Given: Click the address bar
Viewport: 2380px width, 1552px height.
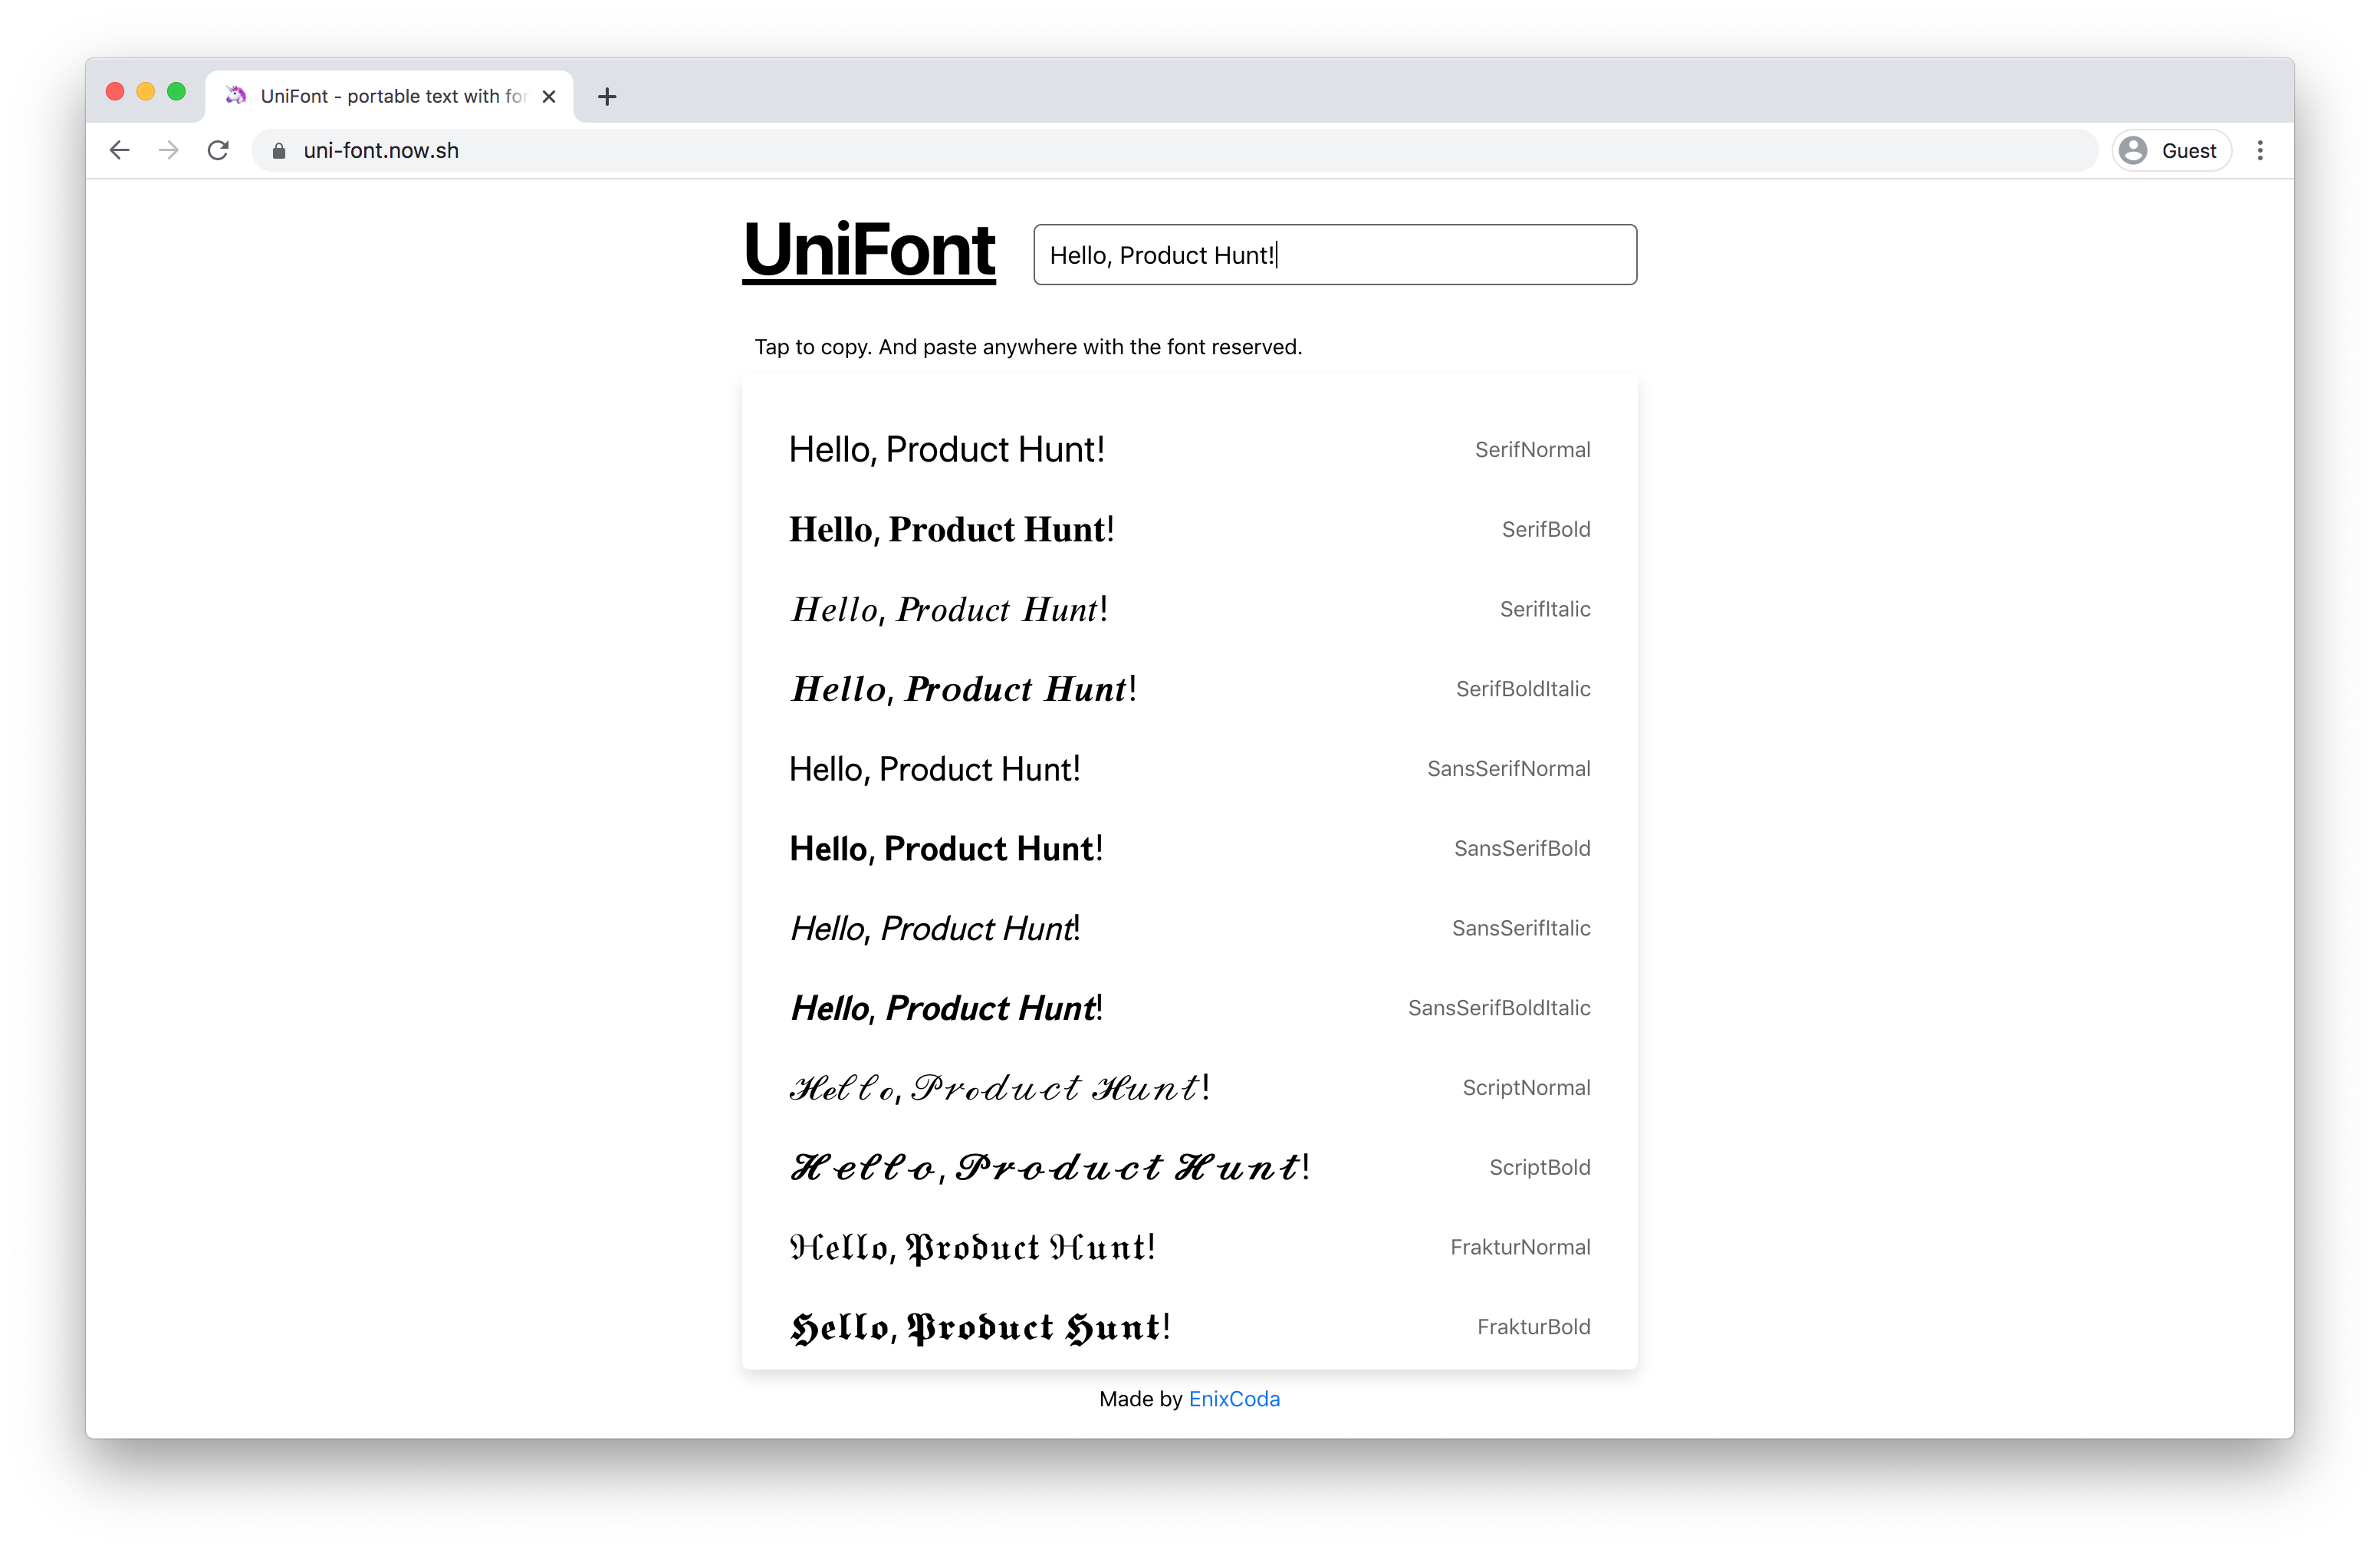Looking at the screenshot, I should pyautogui.click(x=700, y=150).
